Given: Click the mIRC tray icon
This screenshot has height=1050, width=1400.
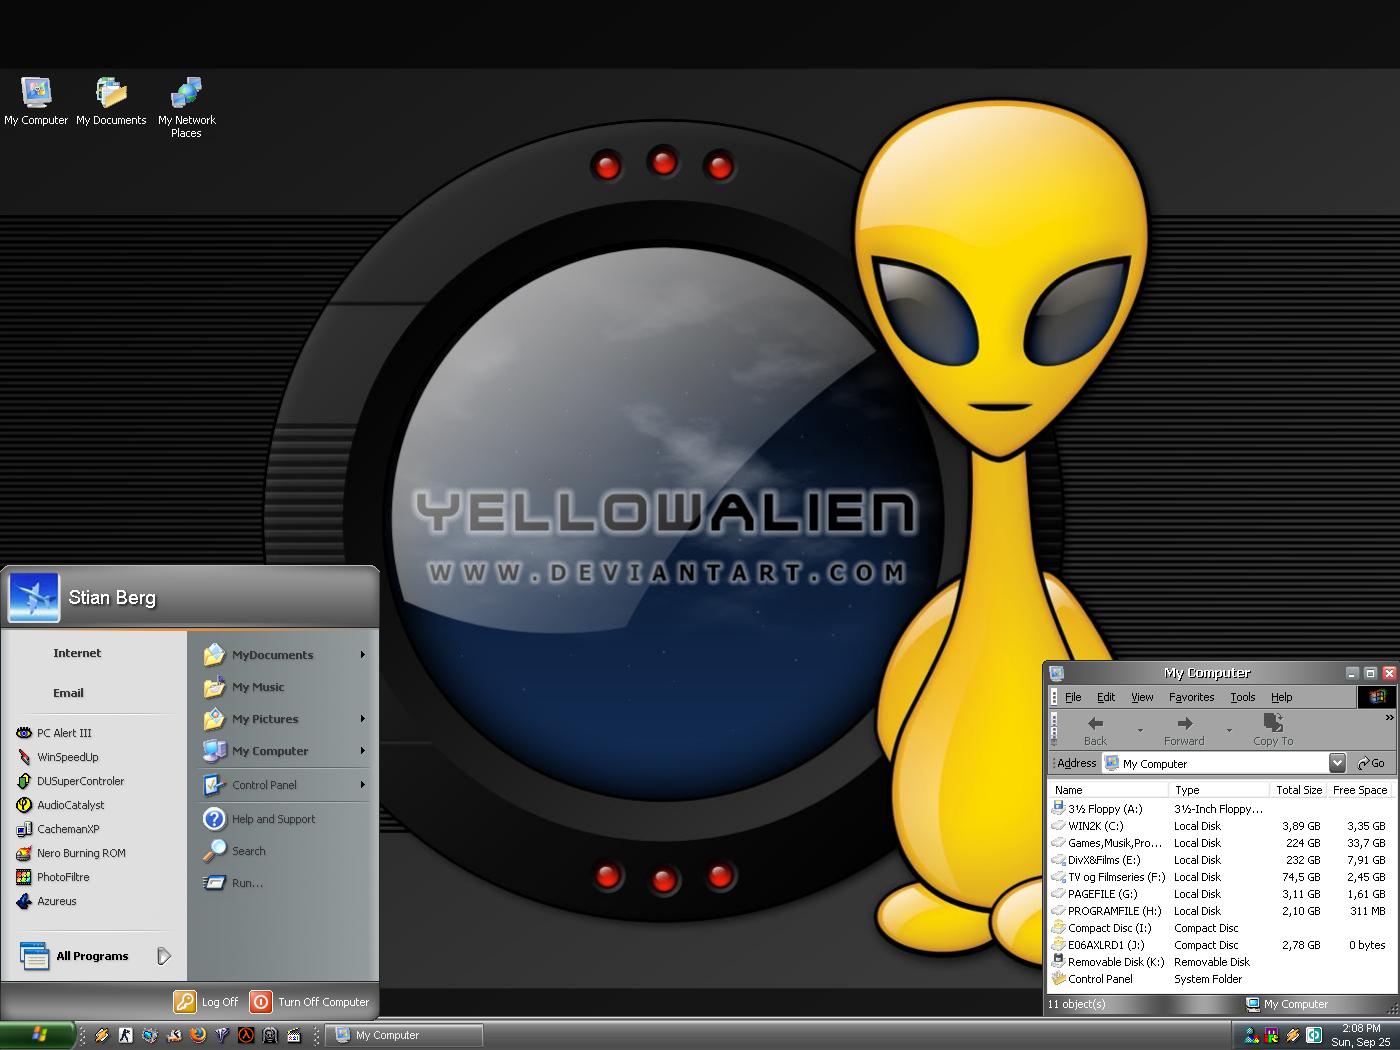Looking at the screenshot, I should pyautogui.click(x=1271, y=1035).
